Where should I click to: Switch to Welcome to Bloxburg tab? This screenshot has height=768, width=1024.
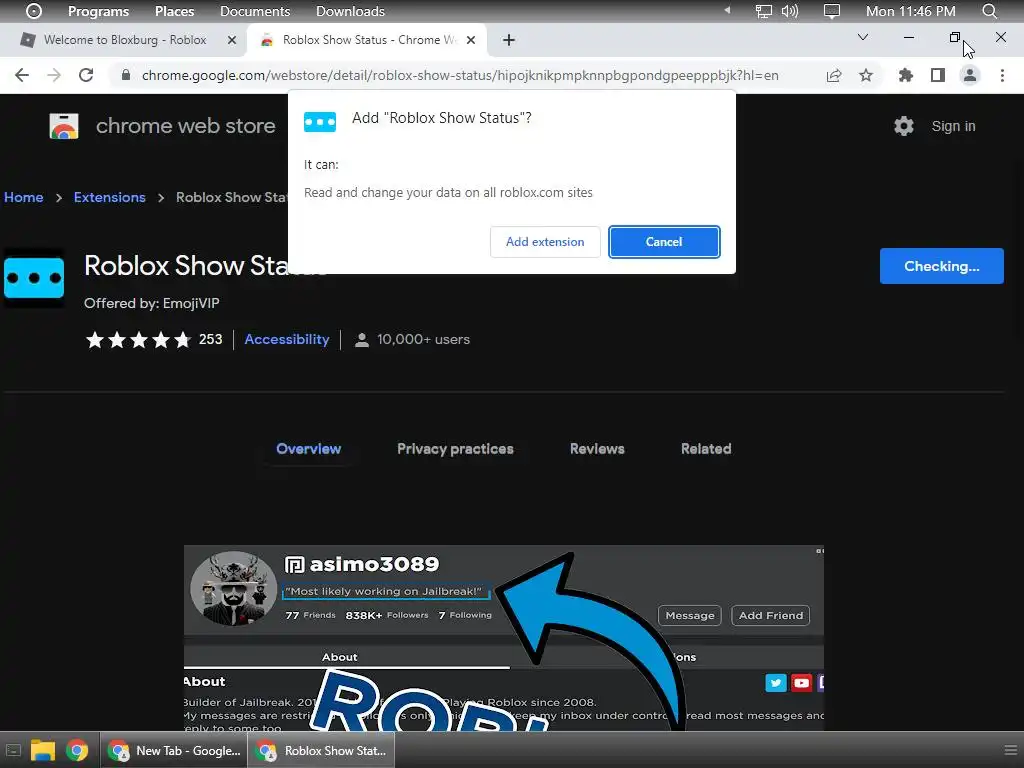124,40
